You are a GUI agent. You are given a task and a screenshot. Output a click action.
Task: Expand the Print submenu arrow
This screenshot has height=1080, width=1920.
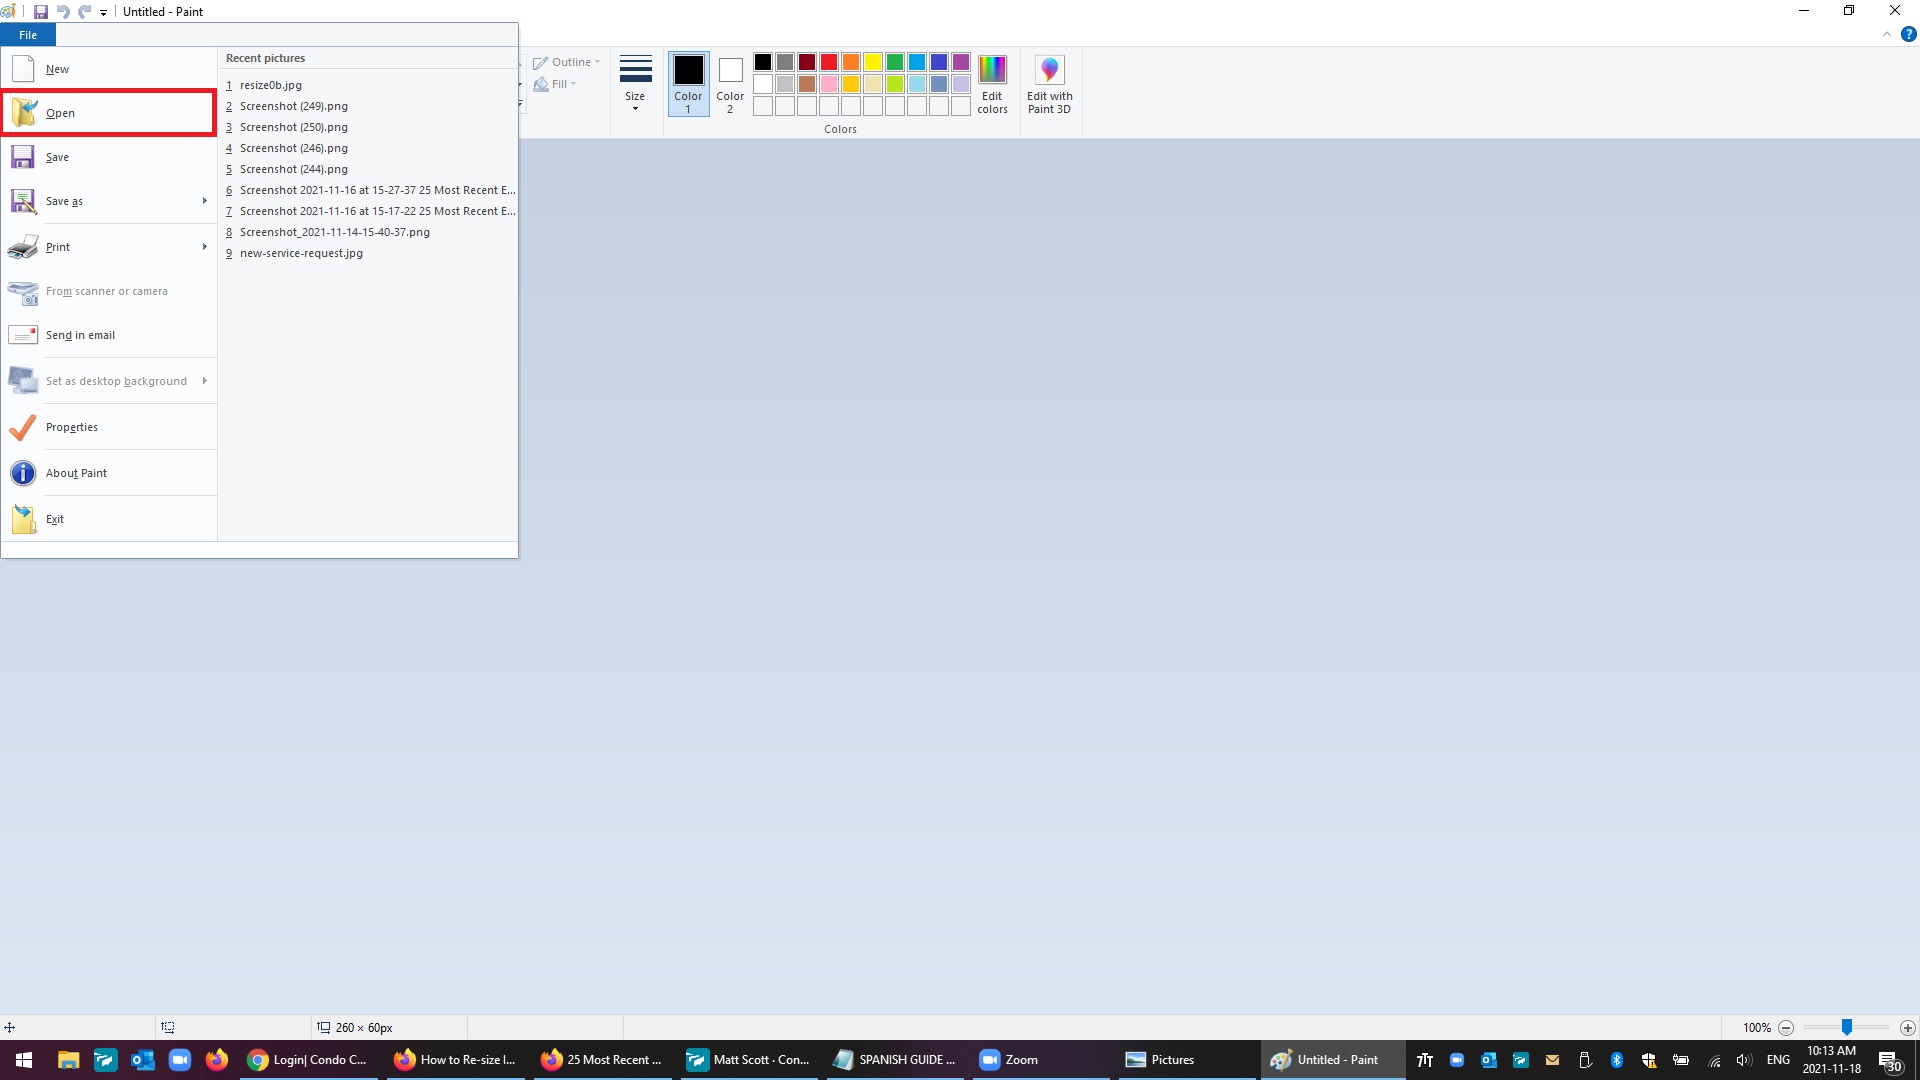pyautogui.click(x=205, y=247)
